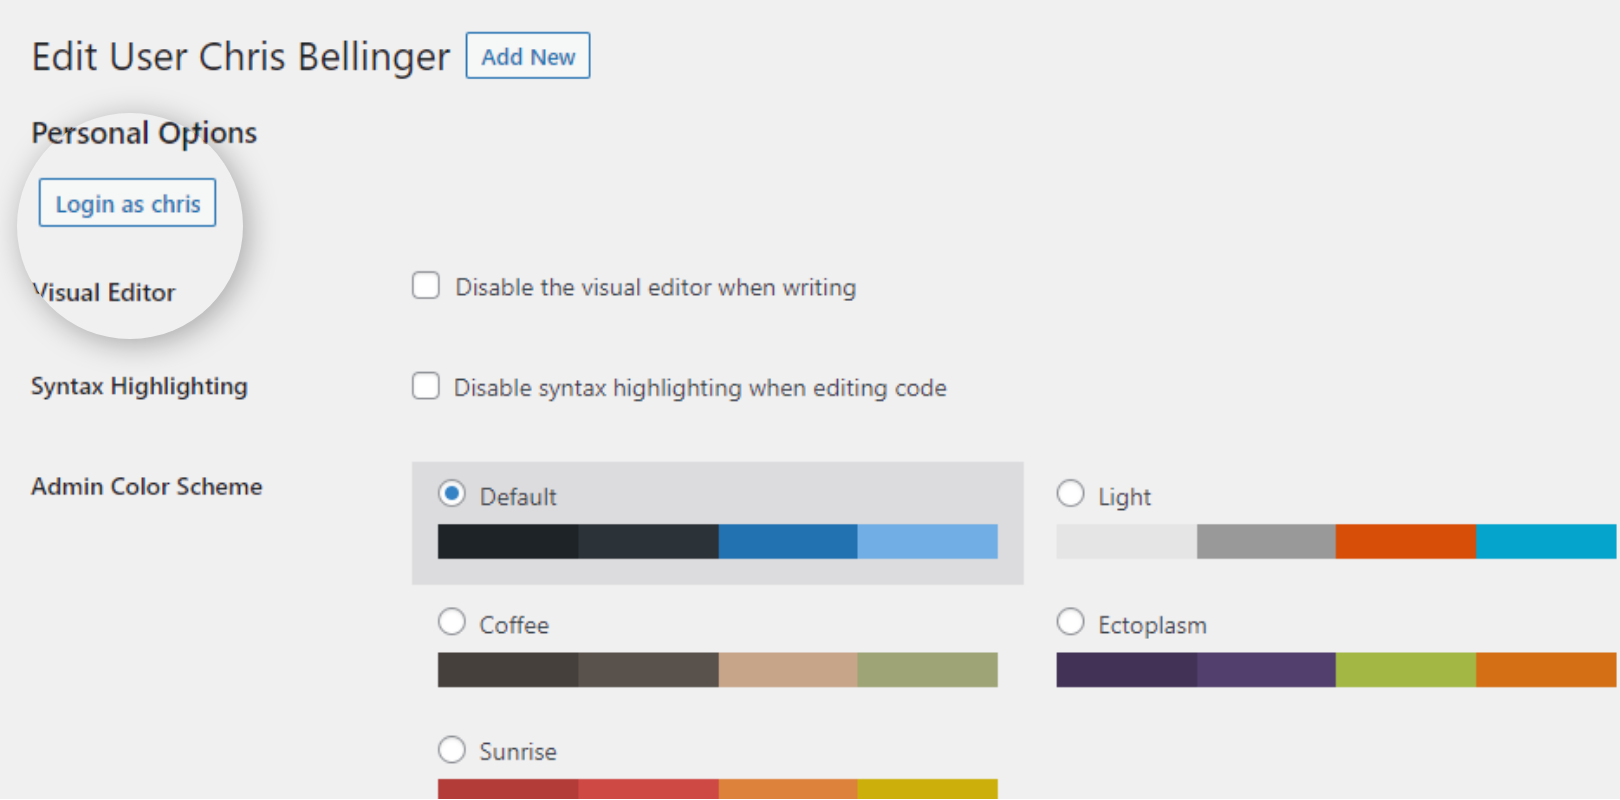Click the Personal Options section label
This screenshot has width=1620, height=800.
tap(144, 132)
